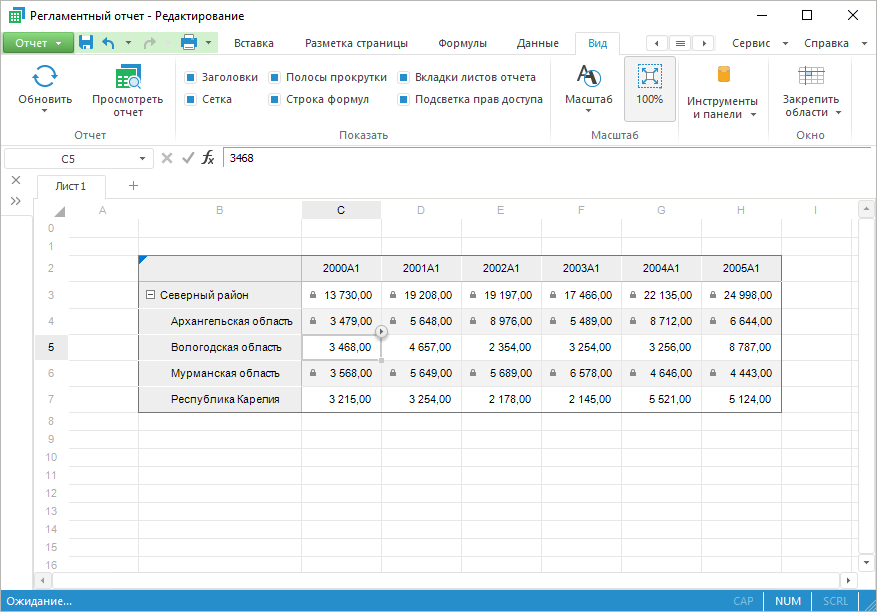Add a new sheet with plus button
Image resolution: width=877 pixels, height=612 pixels.
[x=133, y=185]
